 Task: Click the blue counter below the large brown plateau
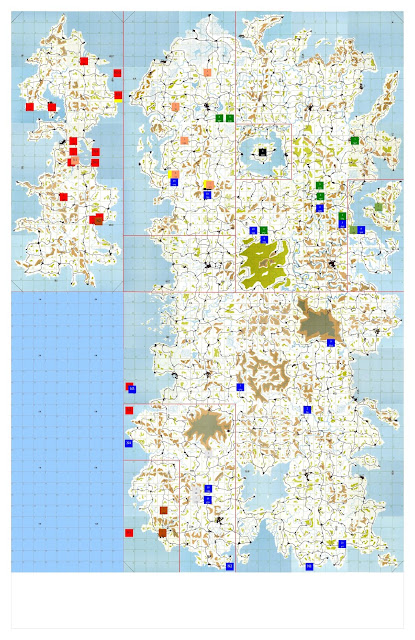[331, 343]
